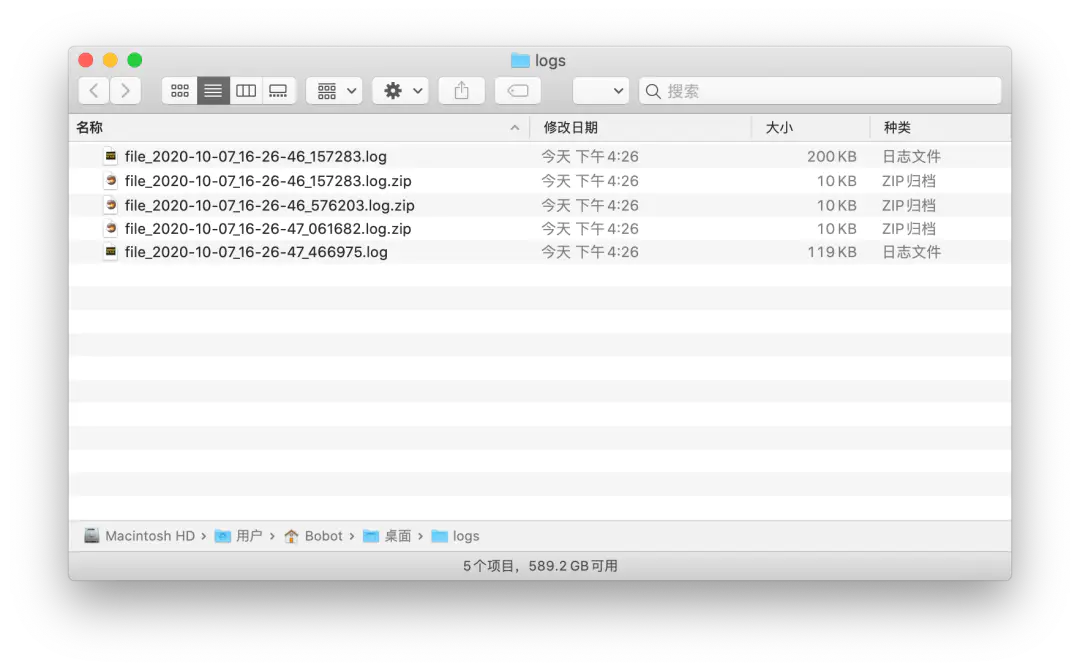
Task: Open the empty dropdown beside search field
Action: (601, 91)
